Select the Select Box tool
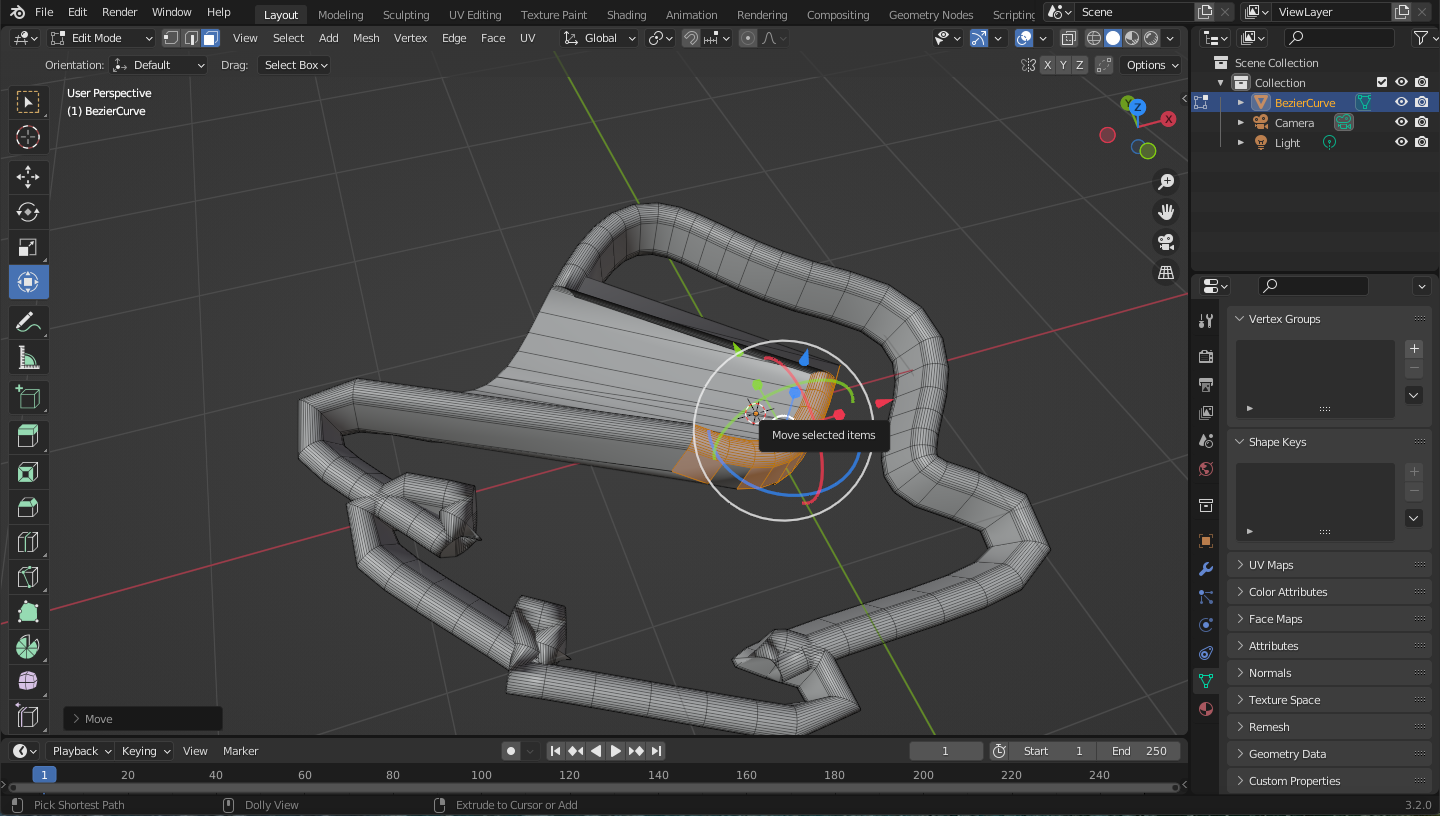 pyautogui.click(x=28, y=102)
